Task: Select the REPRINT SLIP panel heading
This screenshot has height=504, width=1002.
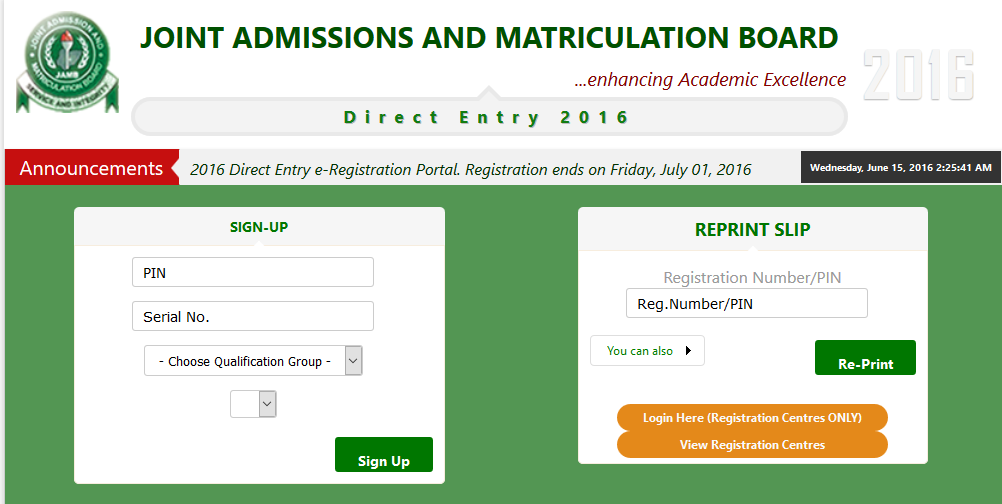Action: [x=753, y=229]
